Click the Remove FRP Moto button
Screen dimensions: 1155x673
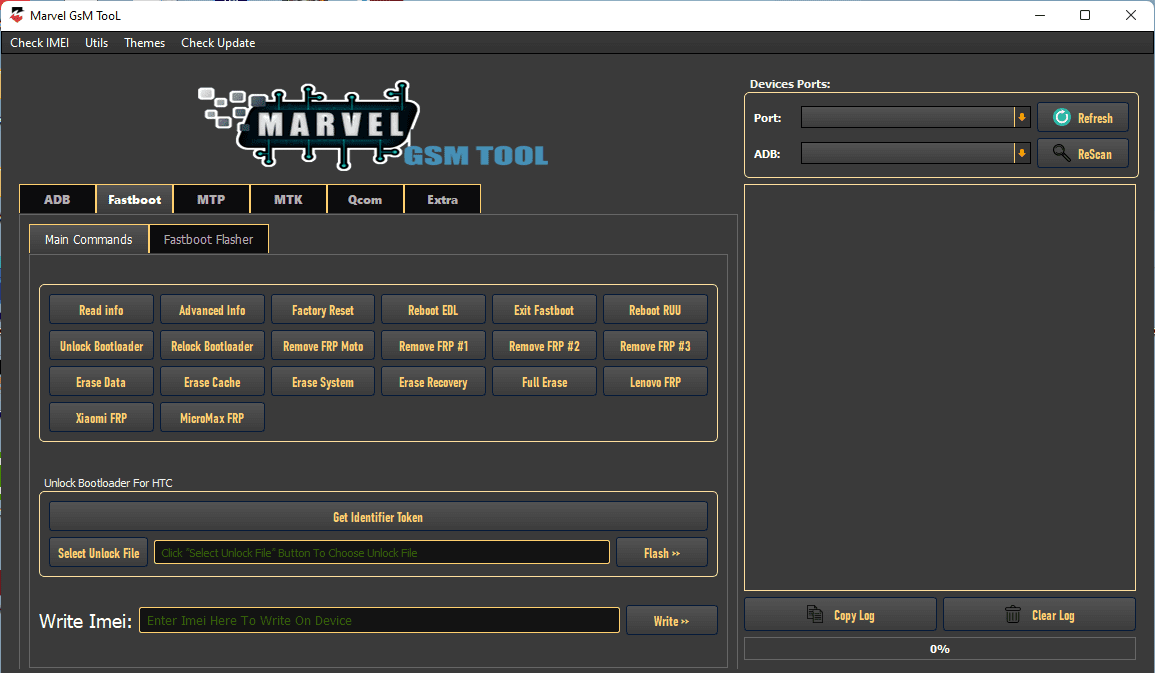[323, 346]
